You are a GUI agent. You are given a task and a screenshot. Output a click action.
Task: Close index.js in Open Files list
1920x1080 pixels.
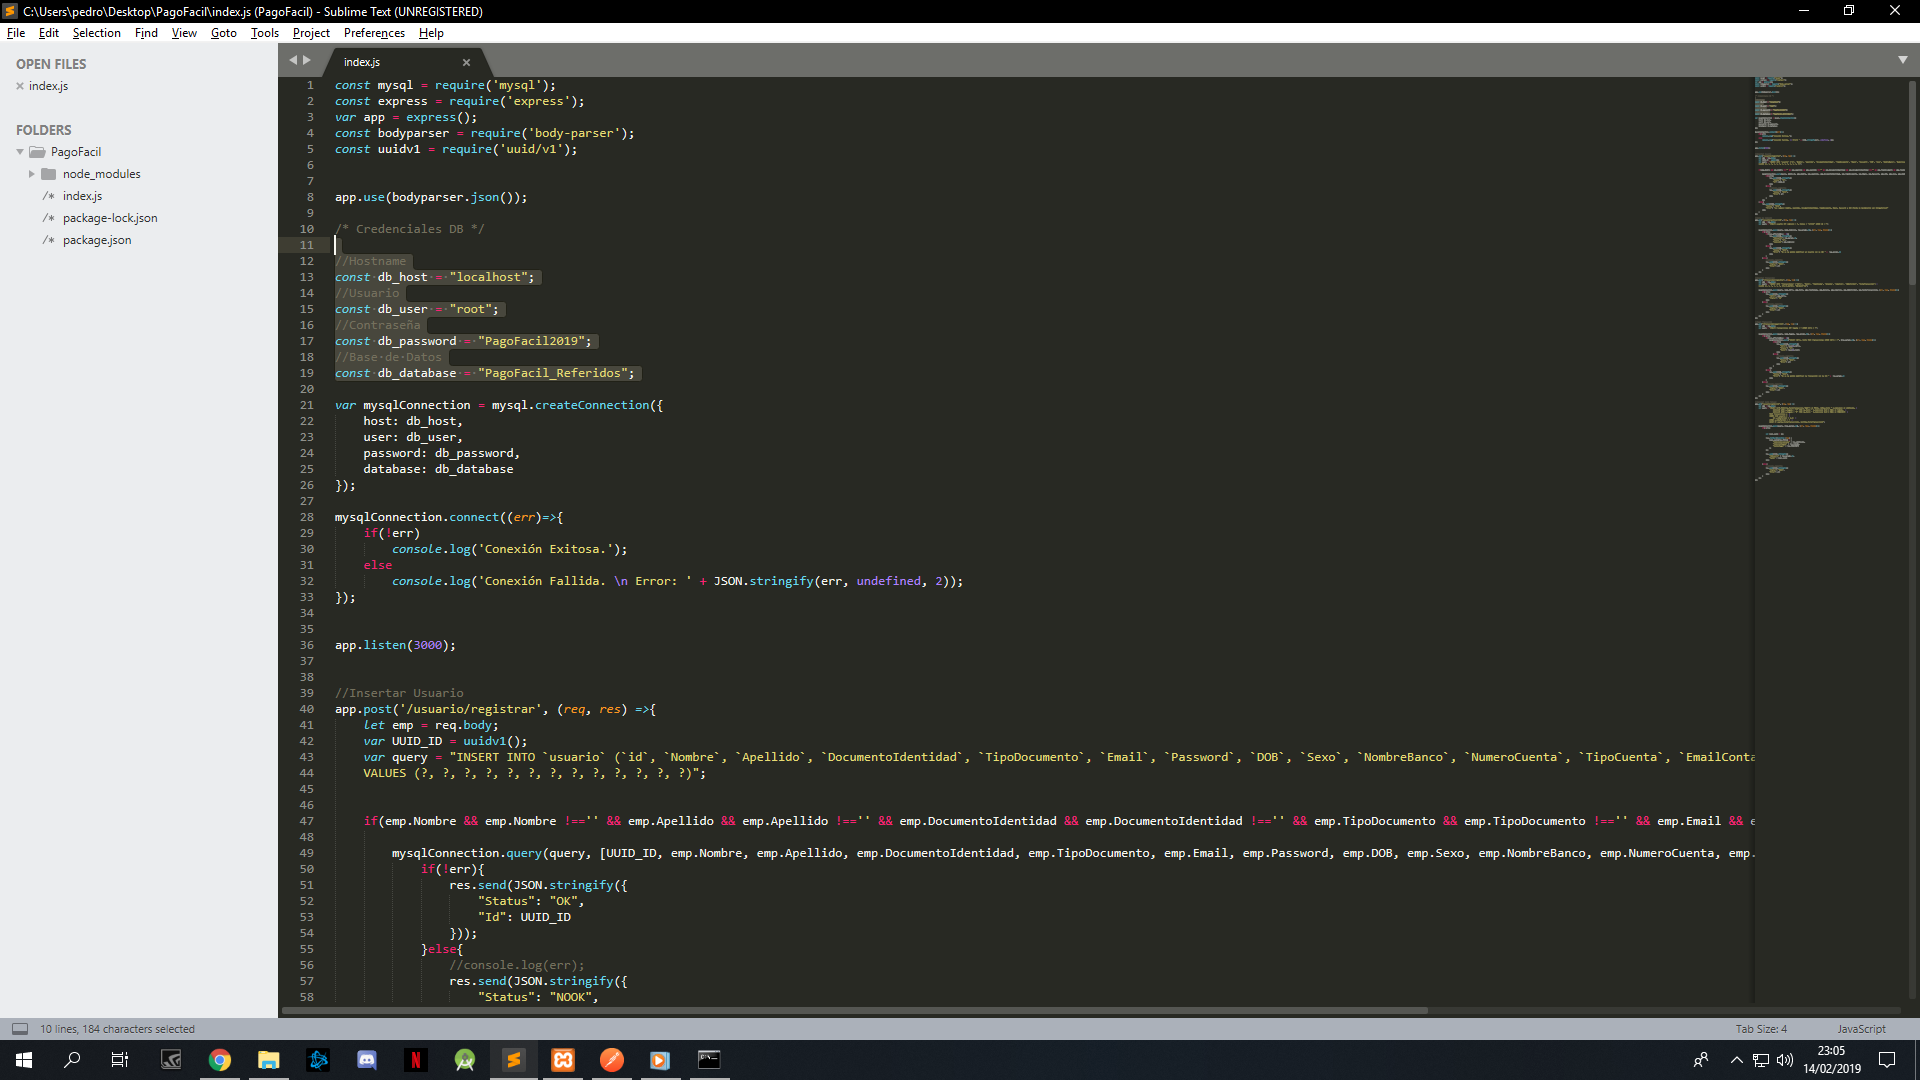20,86
